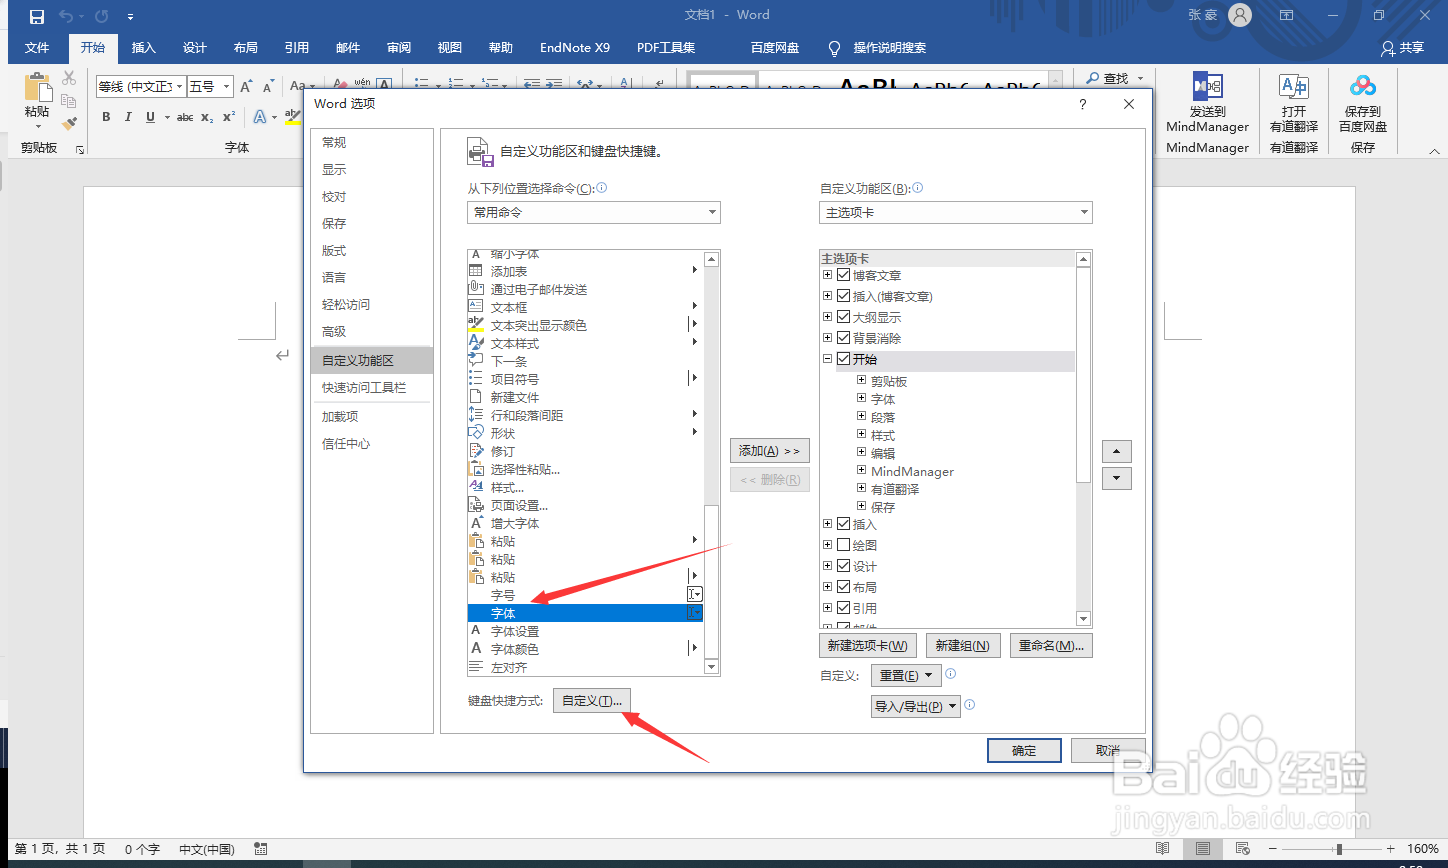Screen dimensions: 1448x868
Task: Apply strikethrough abc formatting
Action: pyautogui.click(x=185, y=117)
